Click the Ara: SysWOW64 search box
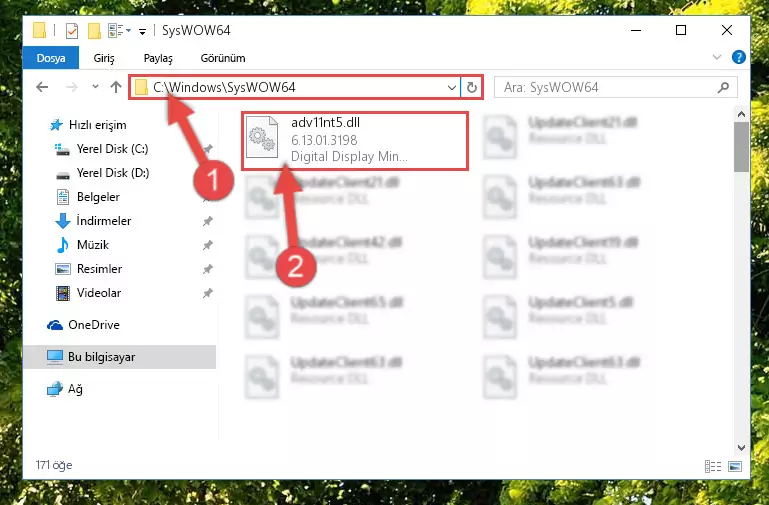This screenshot has width=769, height=505. [615, 88]
